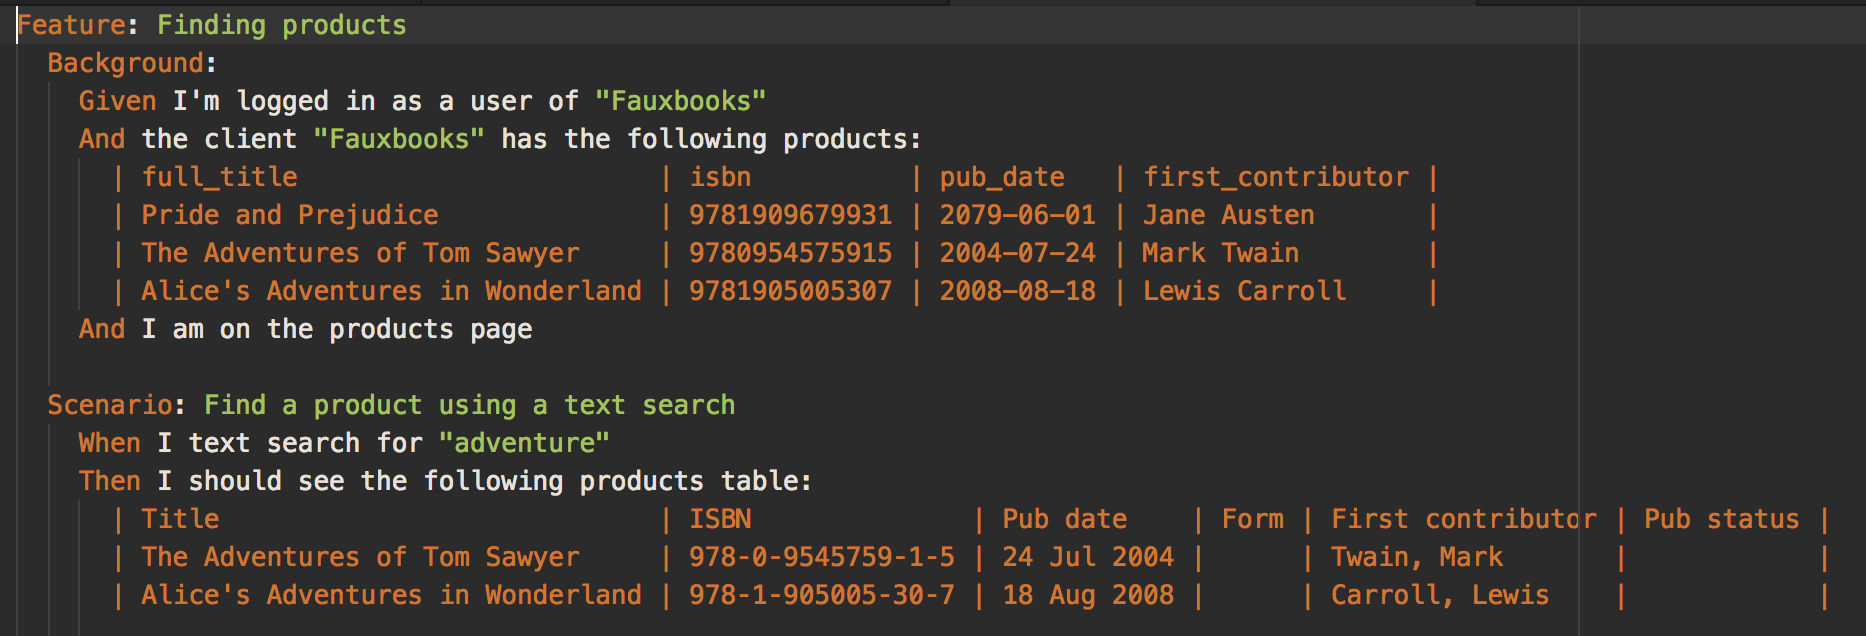
Task: Click the "Twain, Mark" result cell
Action: pyautogui.click(x=1416, y=557)
